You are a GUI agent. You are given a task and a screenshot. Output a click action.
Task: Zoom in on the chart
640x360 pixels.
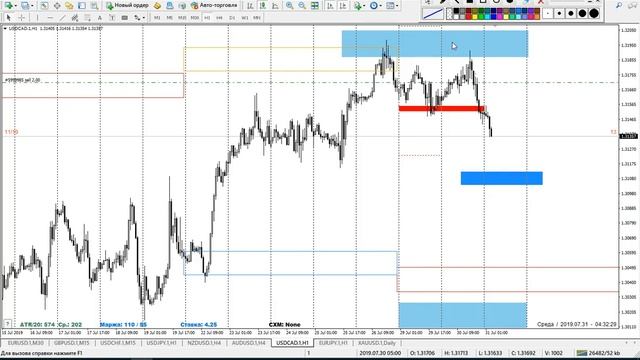(x=289, y=6)
